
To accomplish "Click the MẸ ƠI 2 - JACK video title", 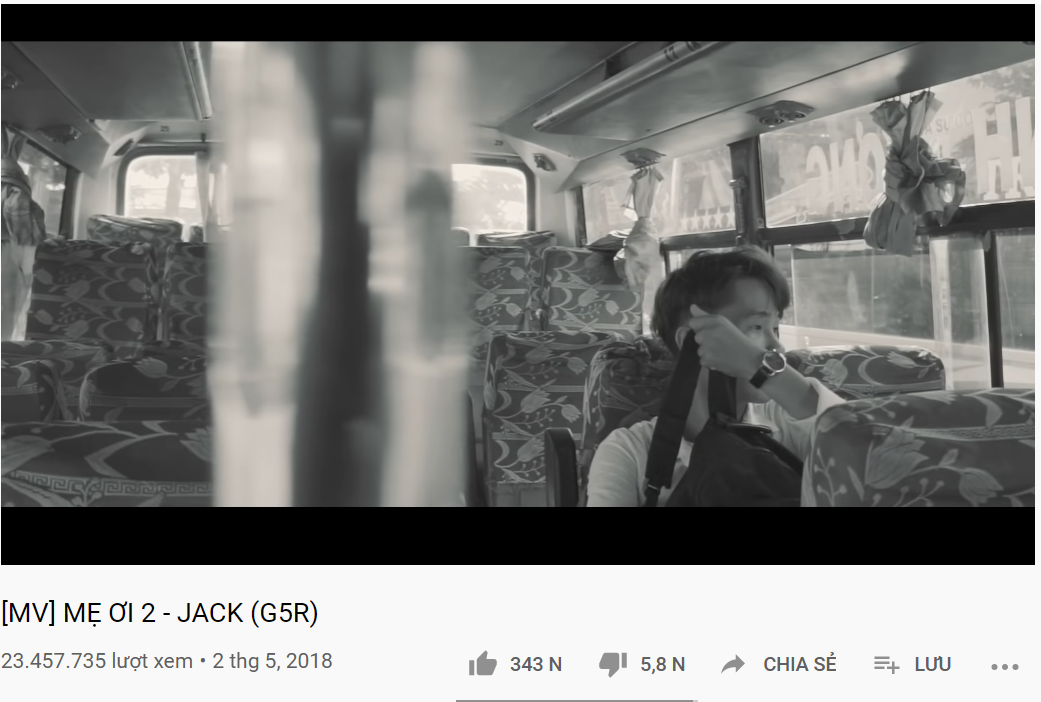I will tap(159, 612).
